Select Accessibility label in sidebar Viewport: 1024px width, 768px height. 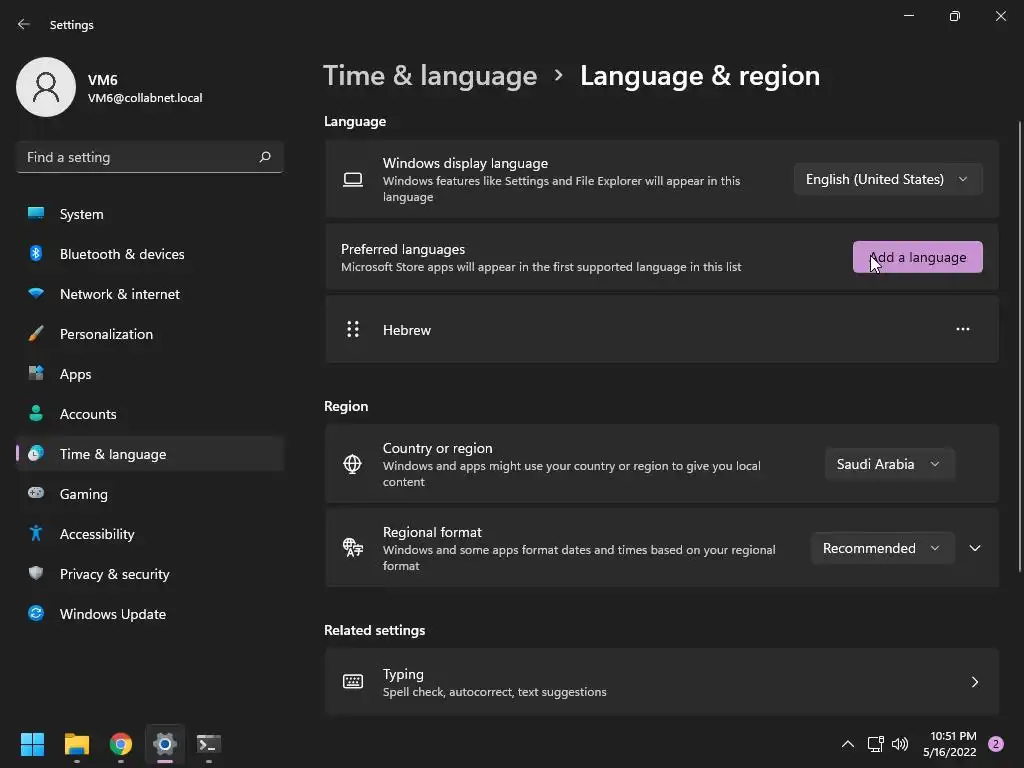[x=97, y=534]
